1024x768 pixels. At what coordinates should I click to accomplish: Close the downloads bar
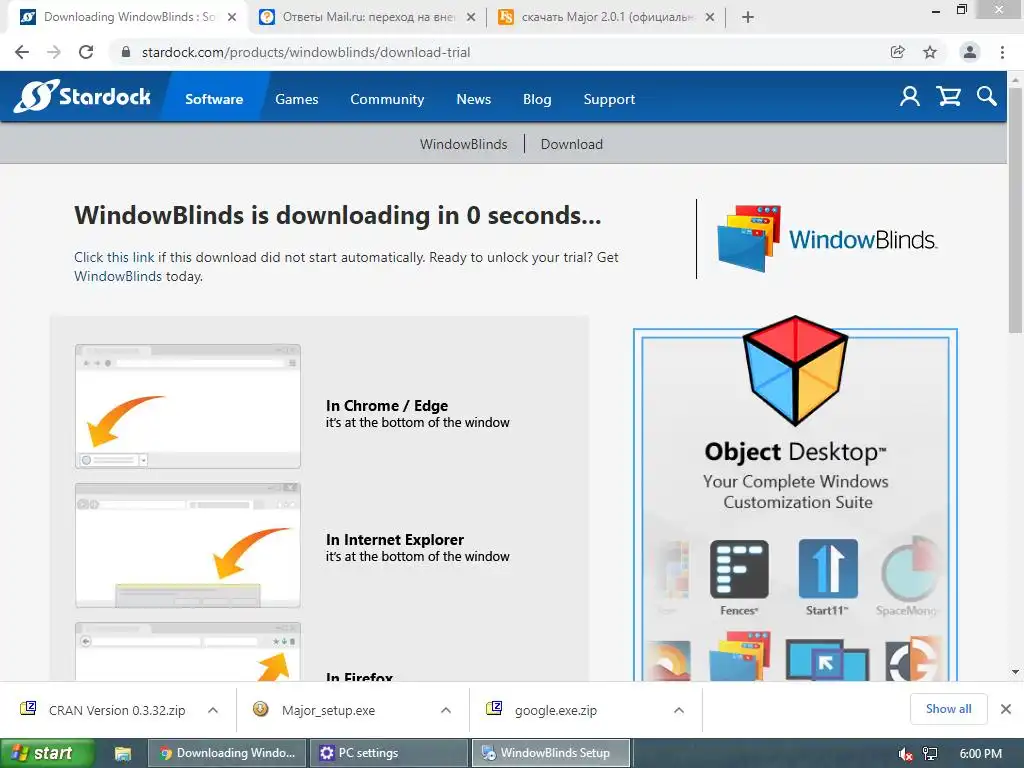1006,709
